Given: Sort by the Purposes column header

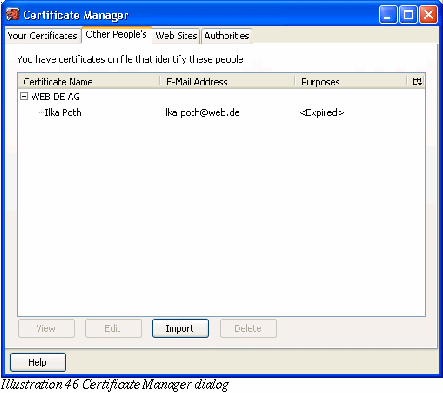Looking at the screenshot, I should (351, 81).
